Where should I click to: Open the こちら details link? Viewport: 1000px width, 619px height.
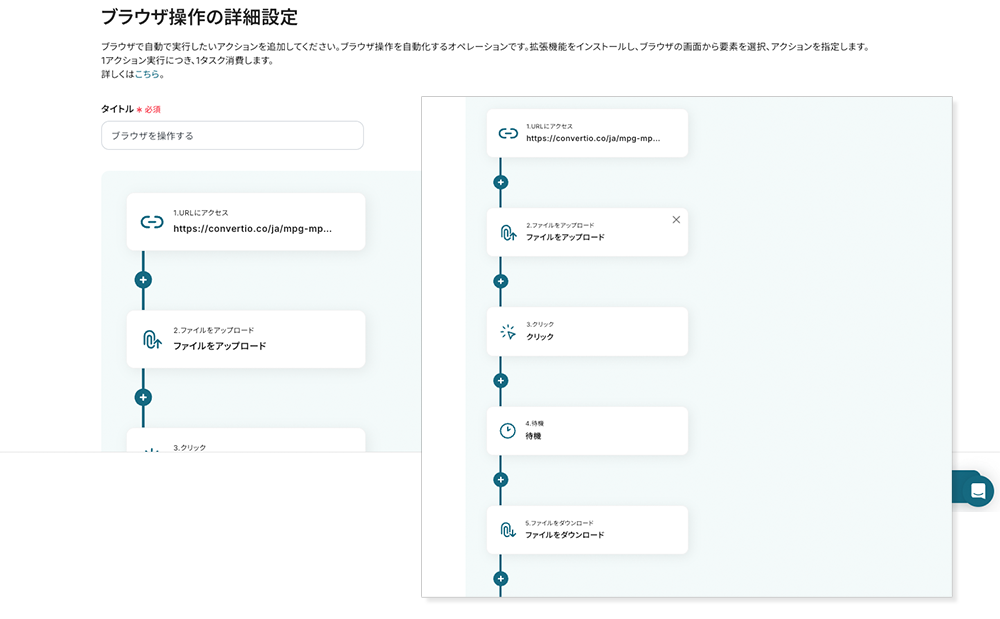[147, 74]
